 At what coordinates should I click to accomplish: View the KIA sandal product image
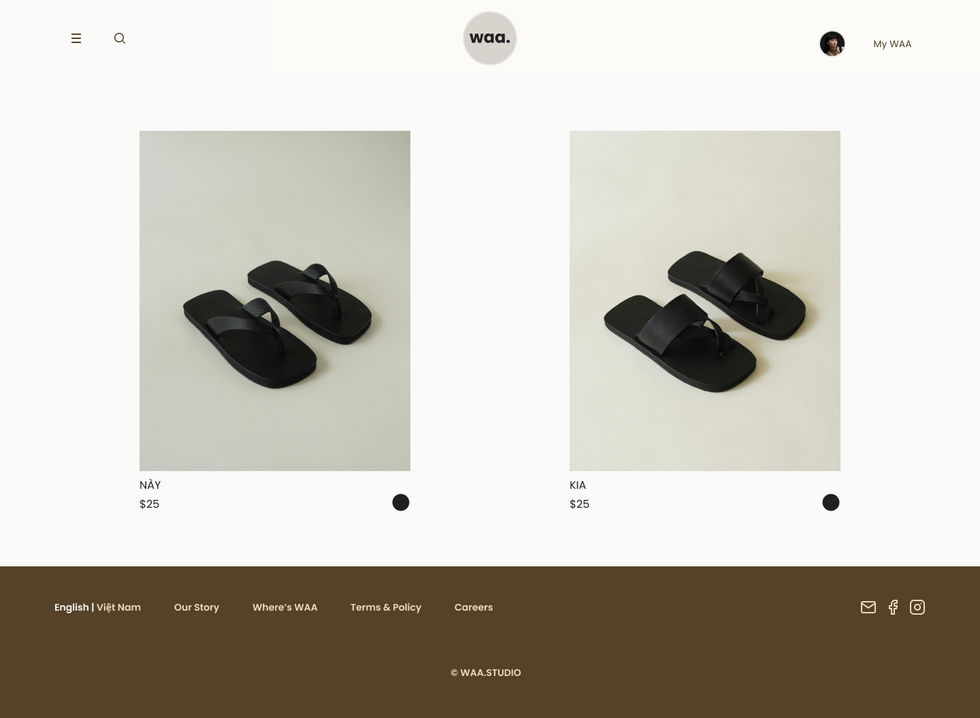(705, 301)
